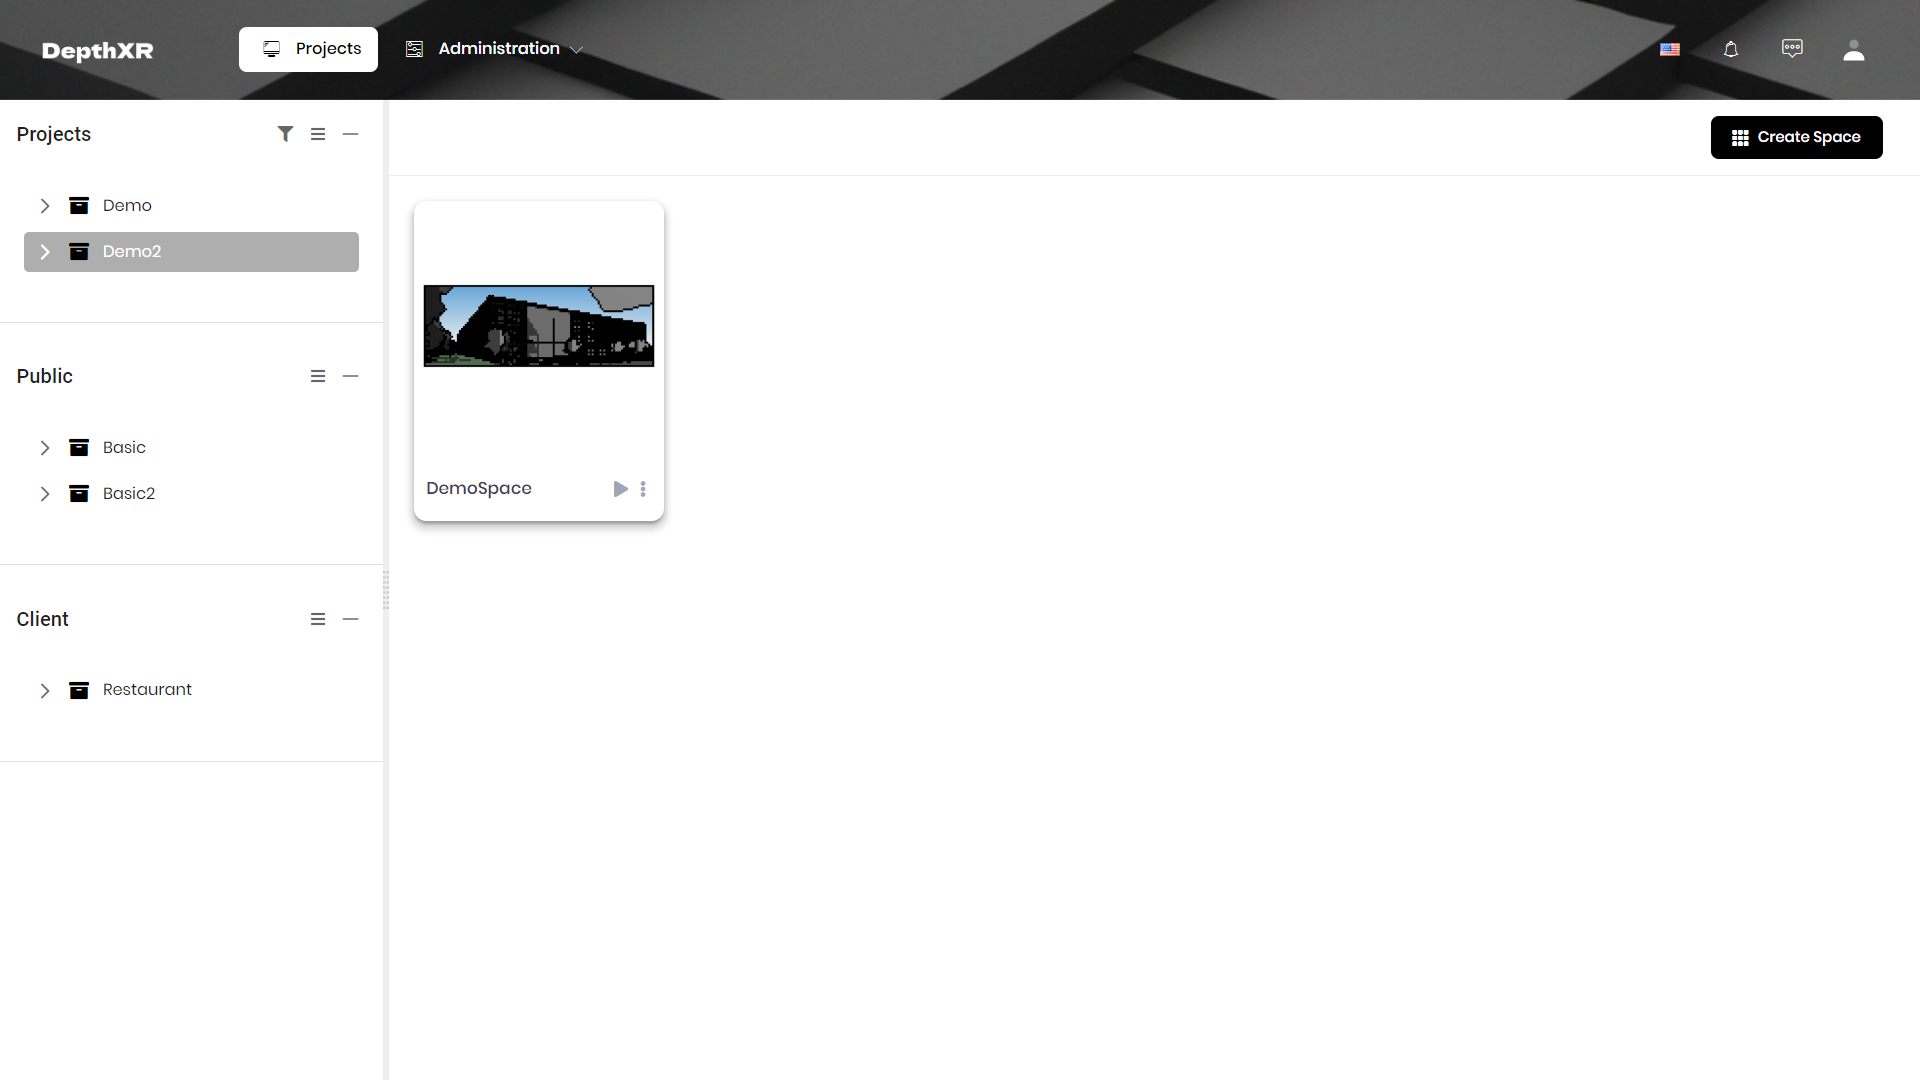
Task: Collapse the Public panel with minus icon
Action: tap(350, 376)
